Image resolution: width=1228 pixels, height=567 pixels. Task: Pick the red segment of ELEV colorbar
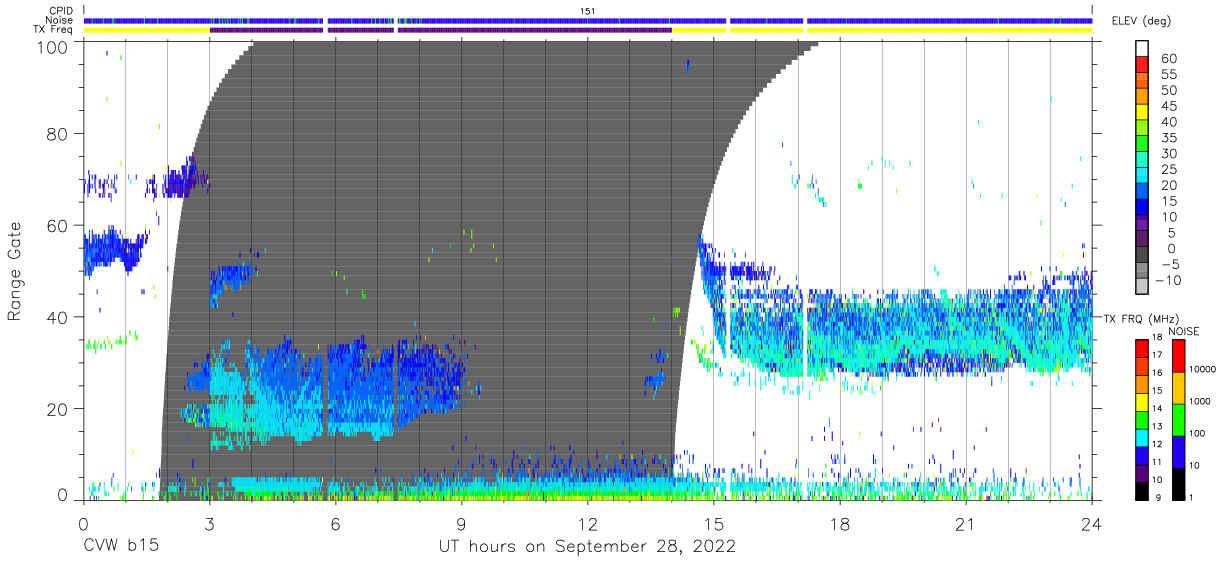(1142, 66)
